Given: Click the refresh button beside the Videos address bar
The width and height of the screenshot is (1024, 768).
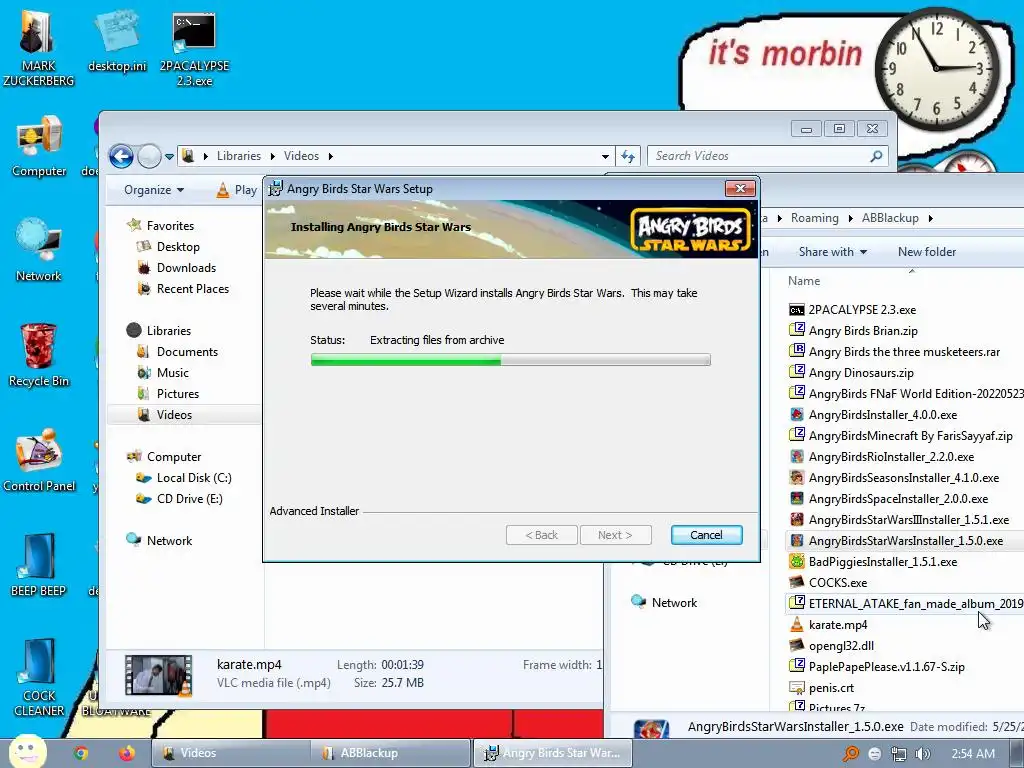Looking at the screenshot, I should 628,156.
